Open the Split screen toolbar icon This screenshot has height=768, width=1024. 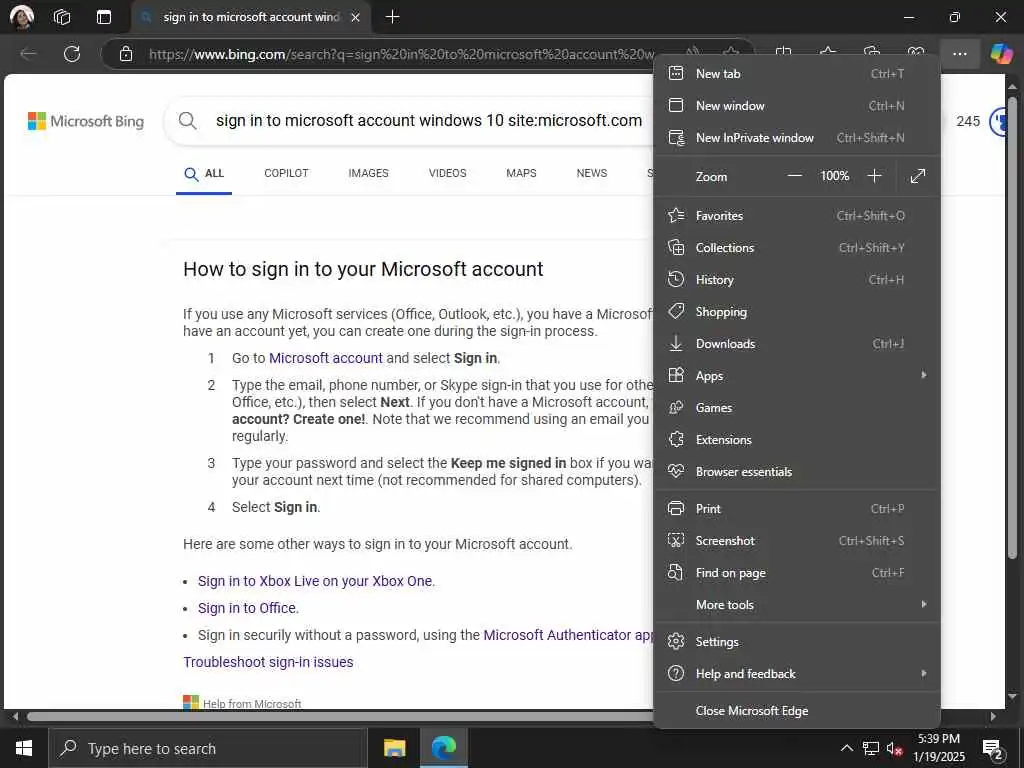(x=784, y=52)
